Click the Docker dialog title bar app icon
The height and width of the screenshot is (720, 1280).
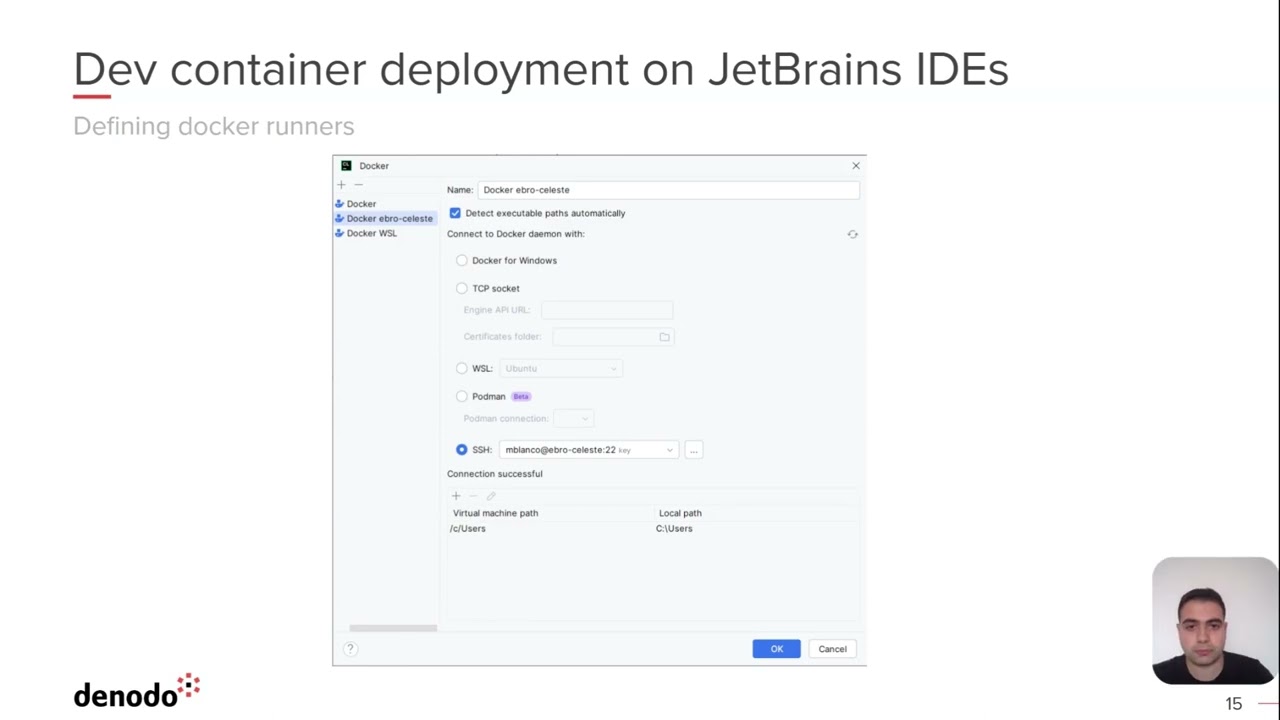[x=346, y=166]
